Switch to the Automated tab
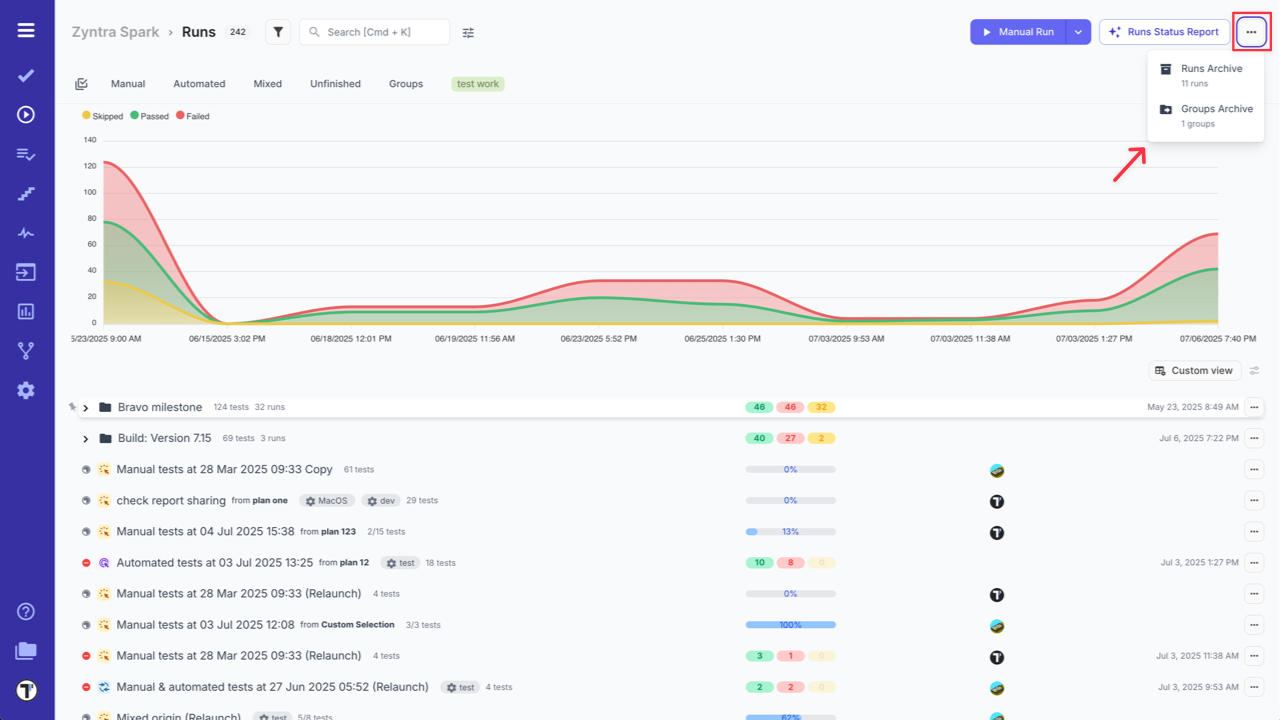The width and height of the screenshot is (1280, 720). [199, 84]
